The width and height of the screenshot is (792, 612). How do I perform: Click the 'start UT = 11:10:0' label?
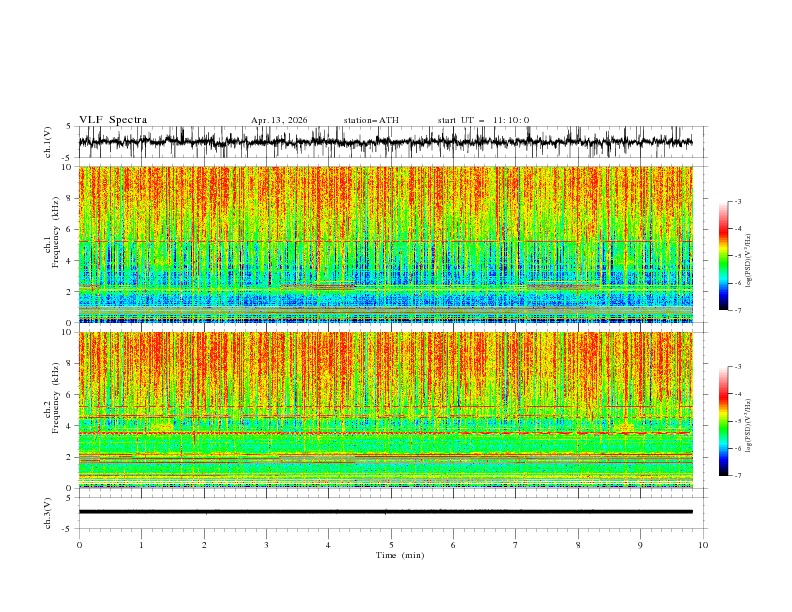pyautogui.click(x=483, y=120)
